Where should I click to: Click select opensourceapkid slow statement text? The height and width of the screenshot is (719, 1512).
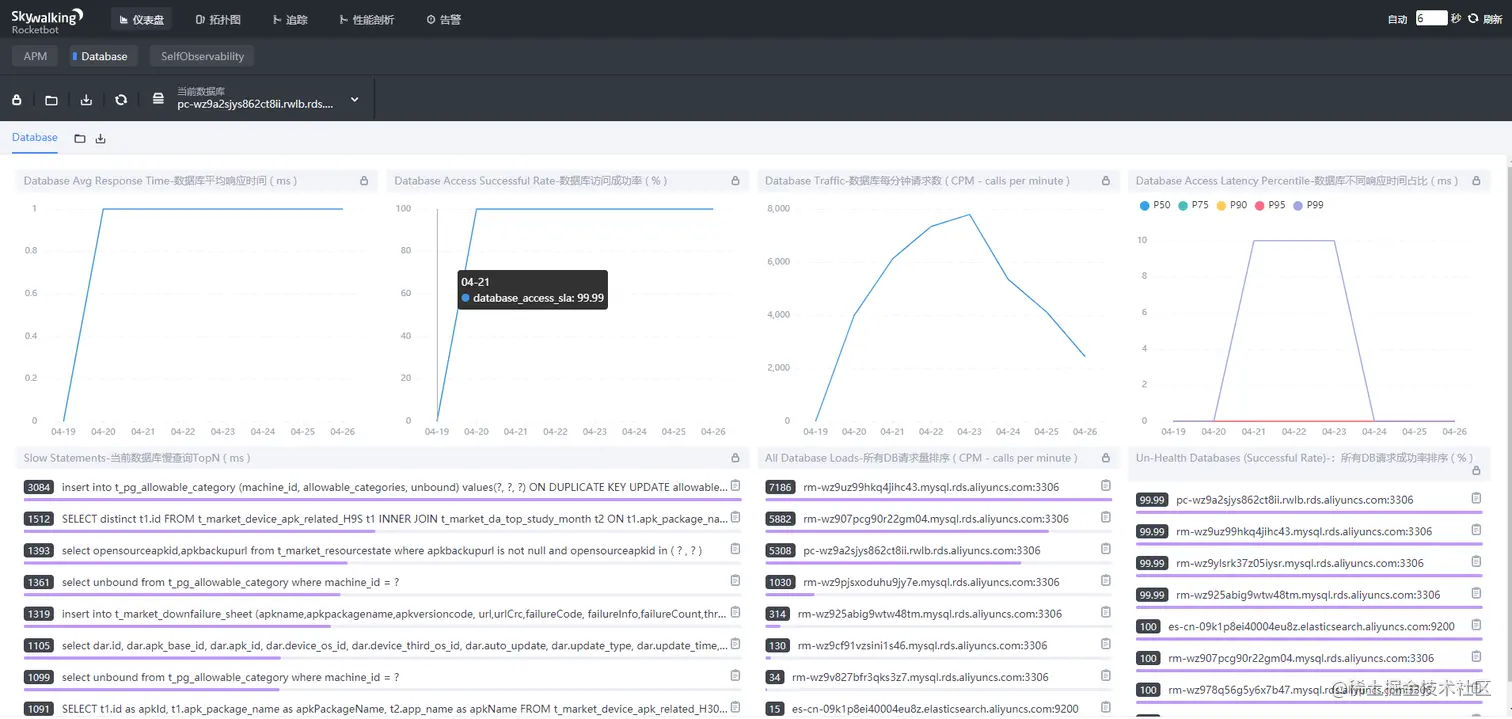coord(382,551)
